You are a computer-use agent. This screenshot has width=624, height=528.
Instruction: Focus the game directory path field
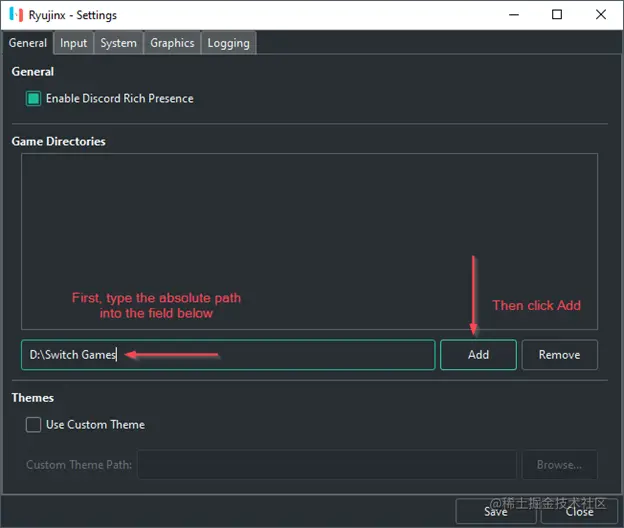pyautogui.click(x=228, y=355)
